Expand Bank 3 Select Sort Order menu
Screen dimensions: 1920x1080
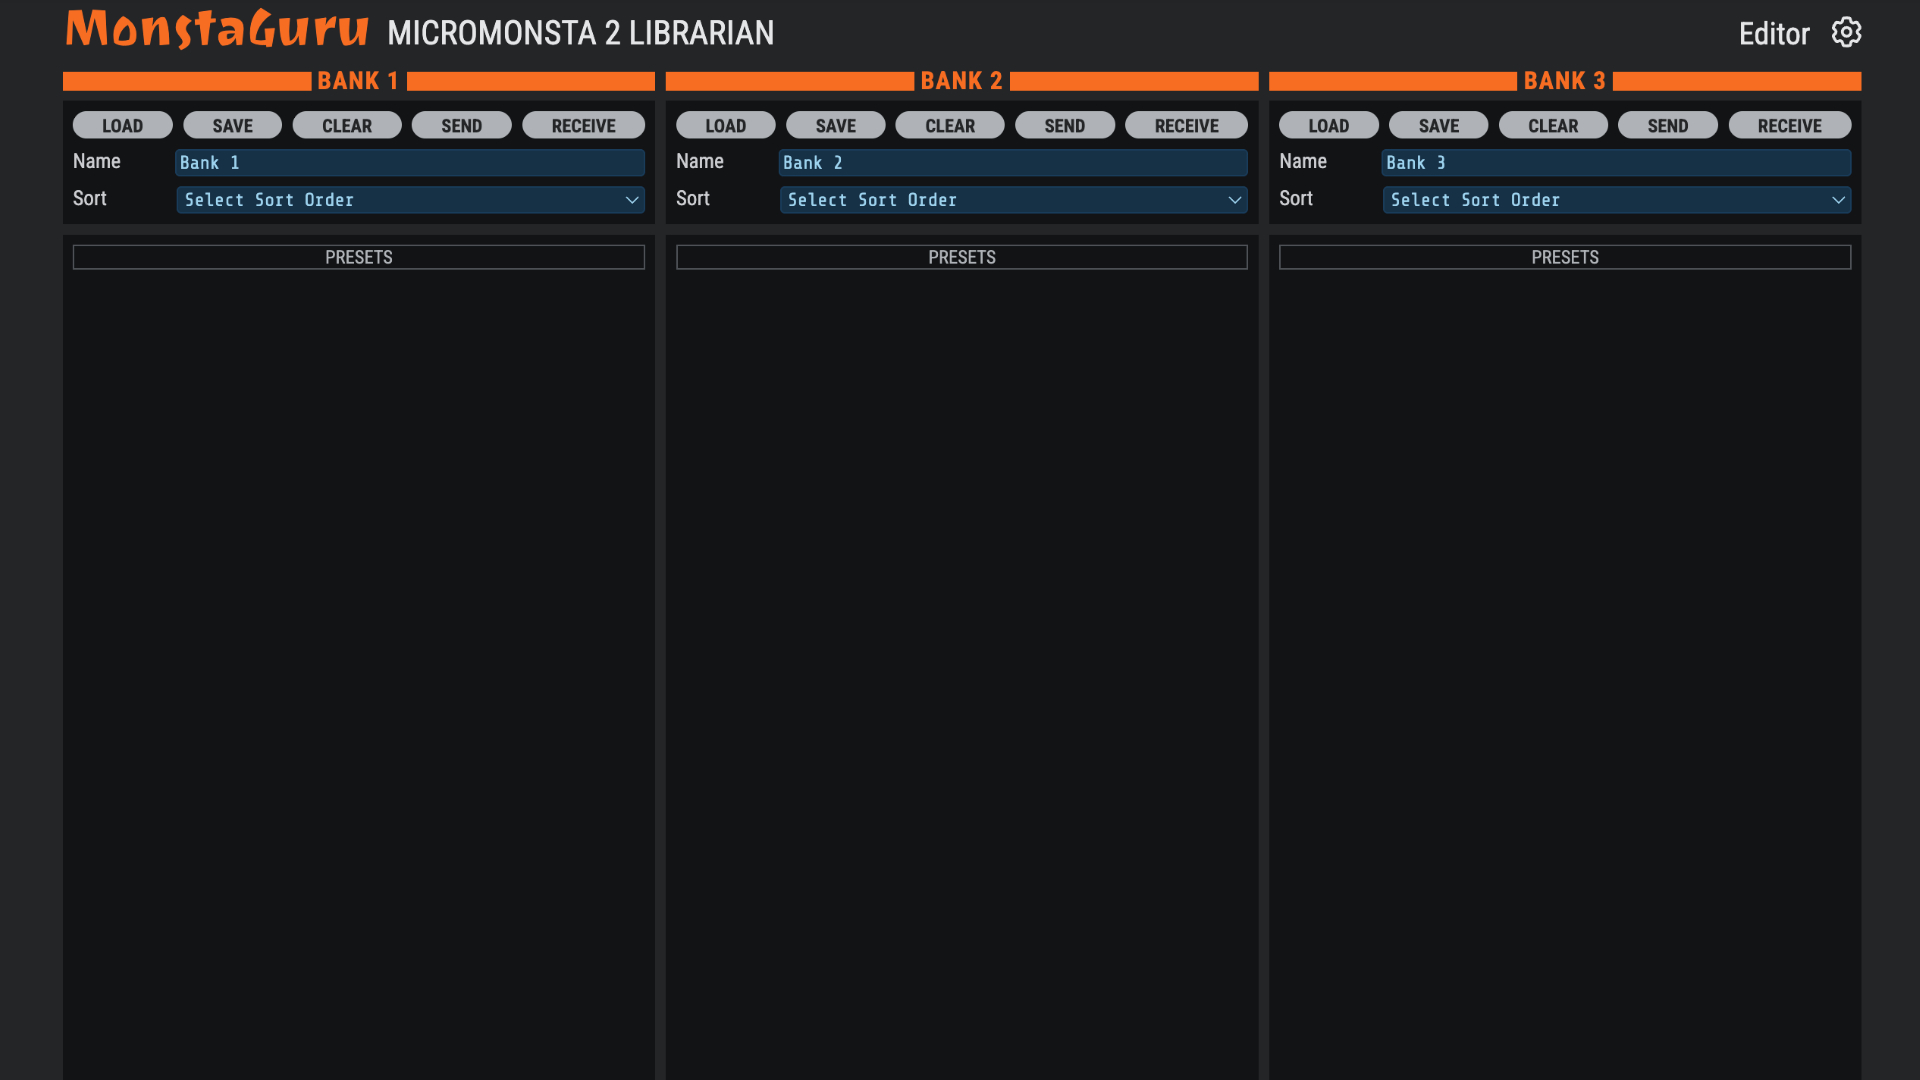click(1616, 200)
